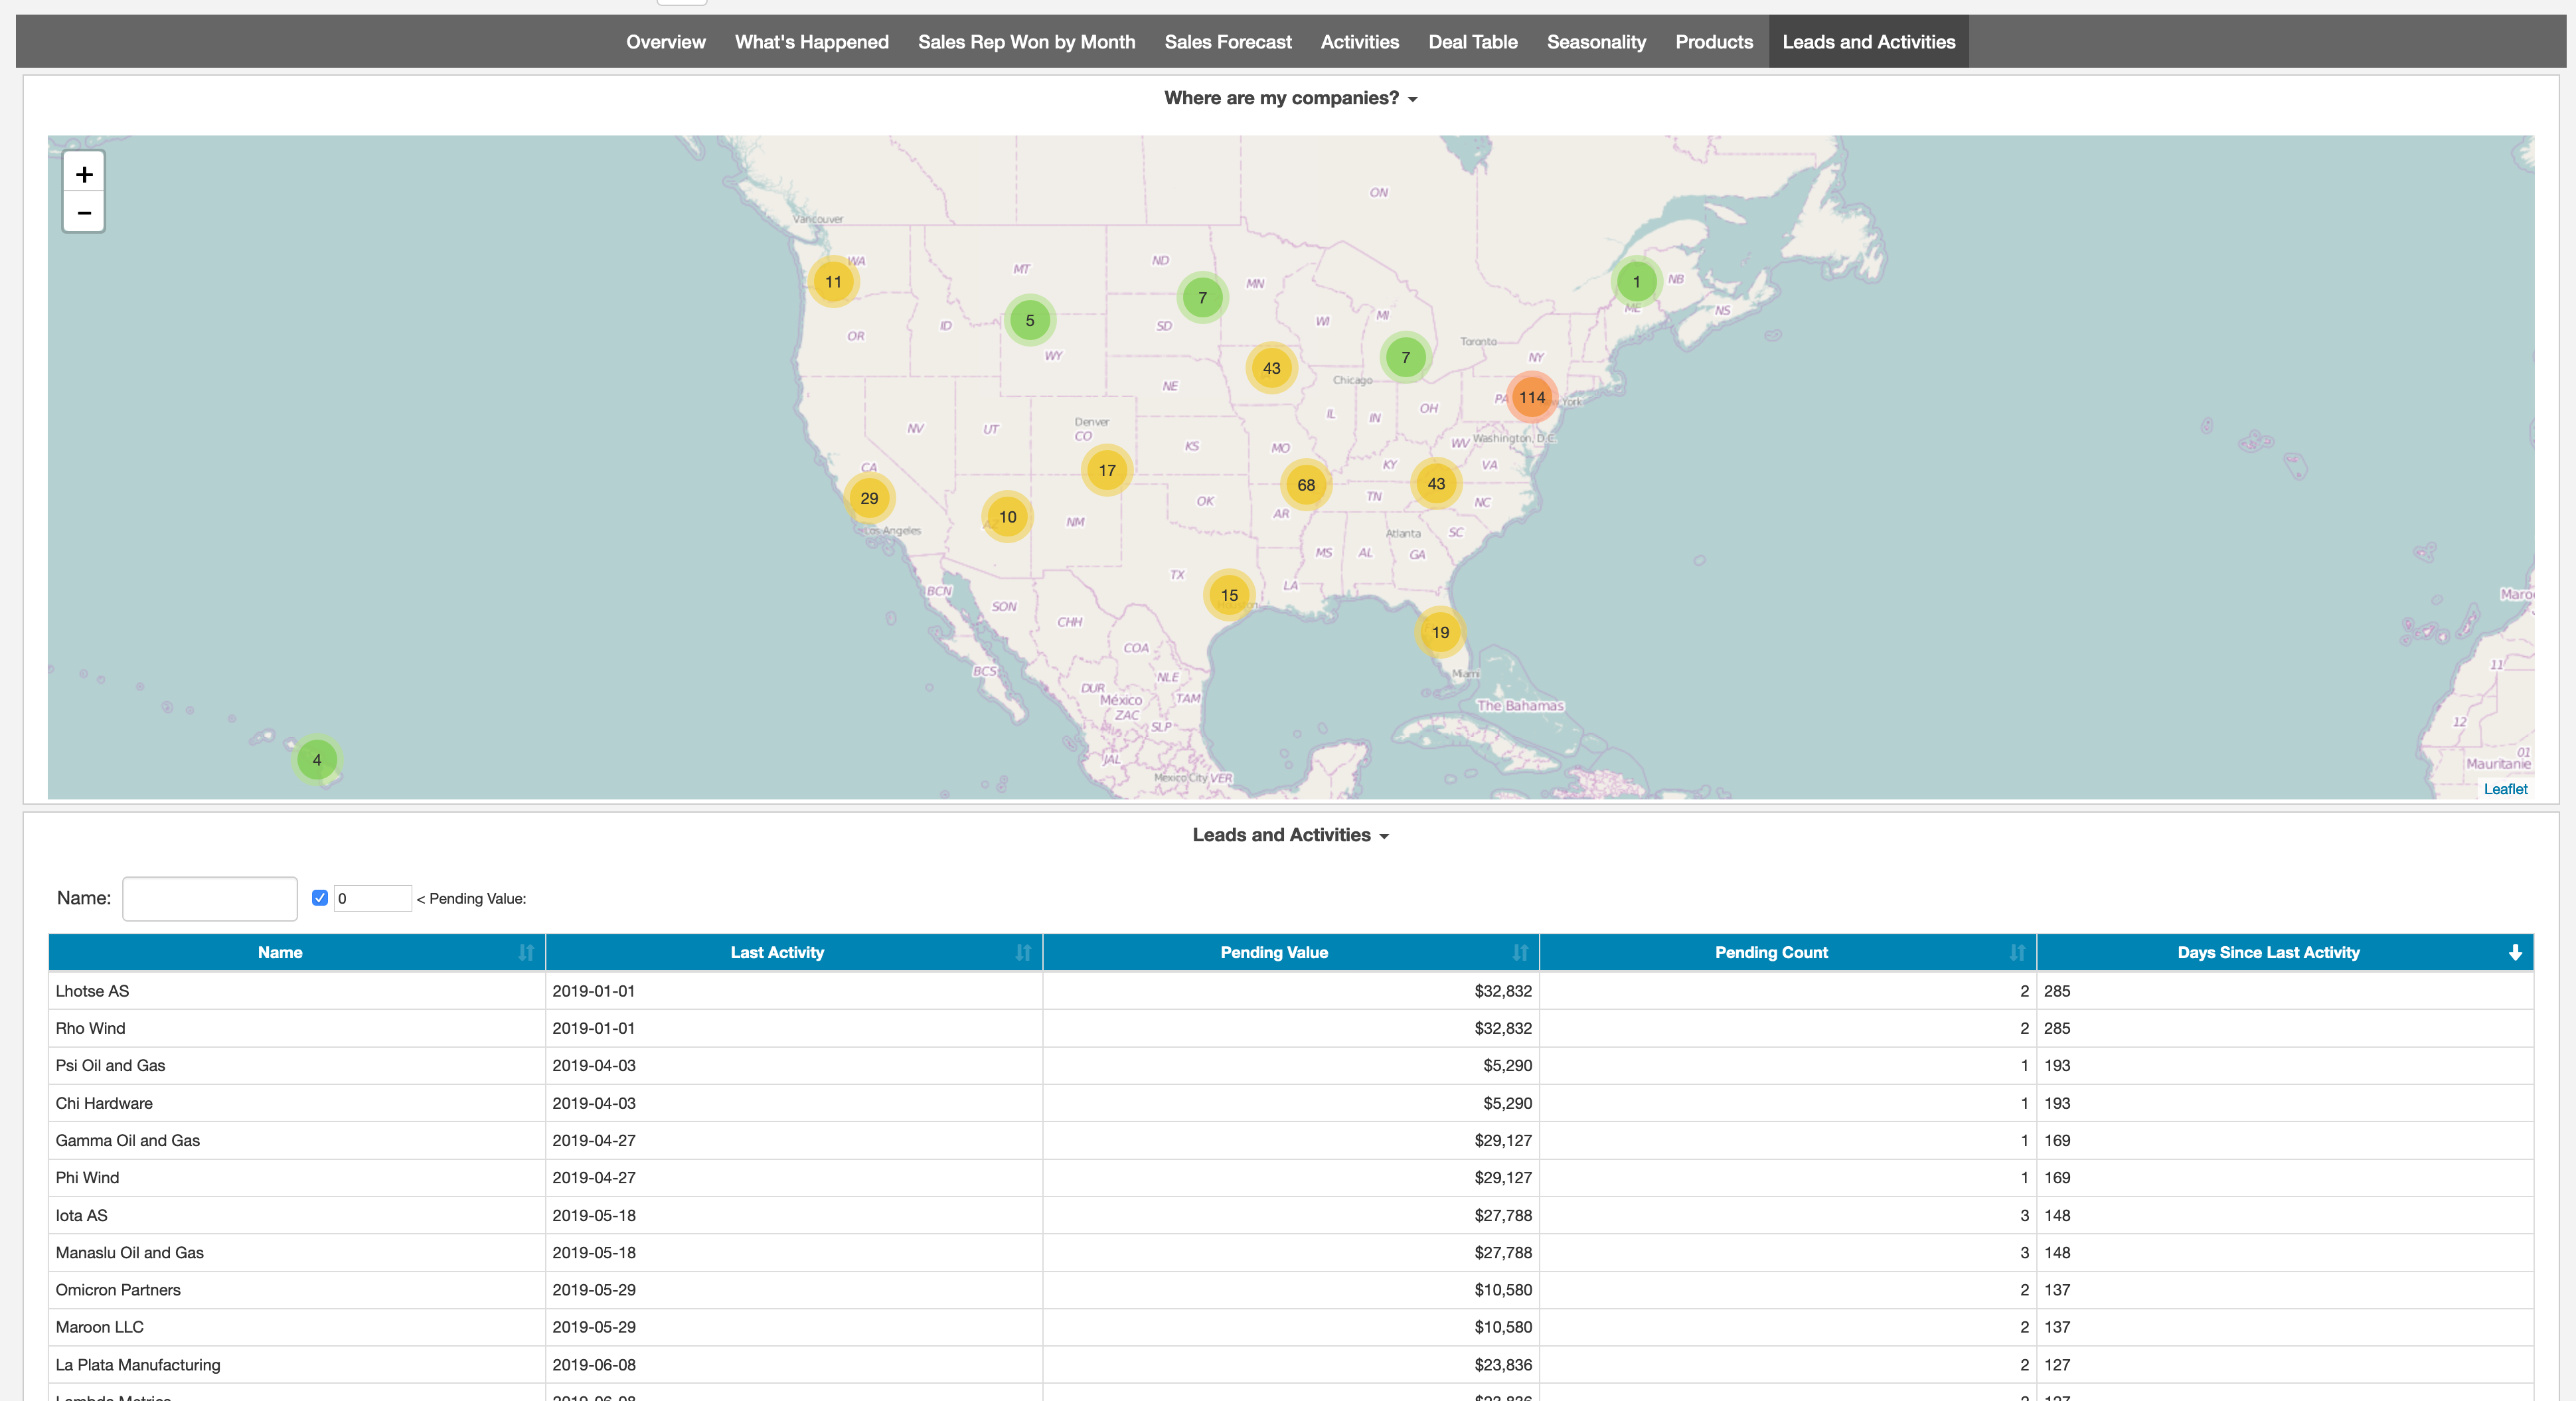Click the small green cluster showing 4 in Pacific
Screen dimensions: 2576x1401
[x=319, y=761]
